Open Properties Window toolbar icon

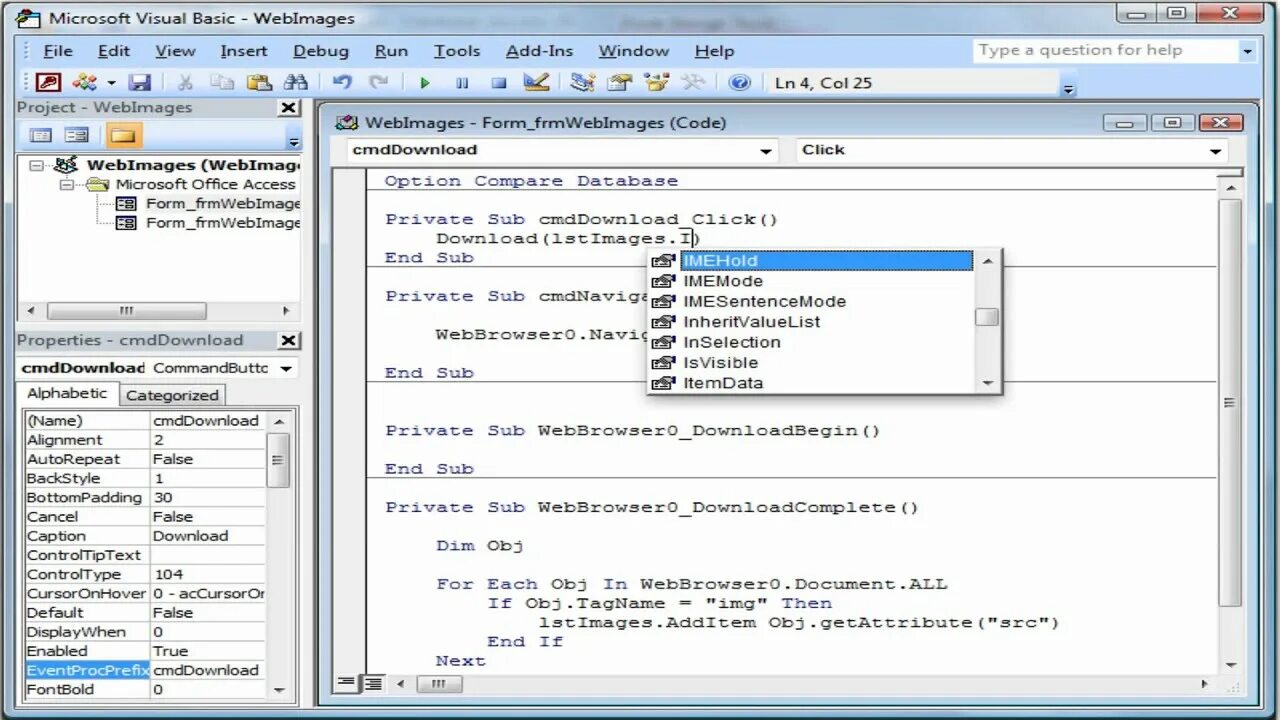click(x=619, y=83)
